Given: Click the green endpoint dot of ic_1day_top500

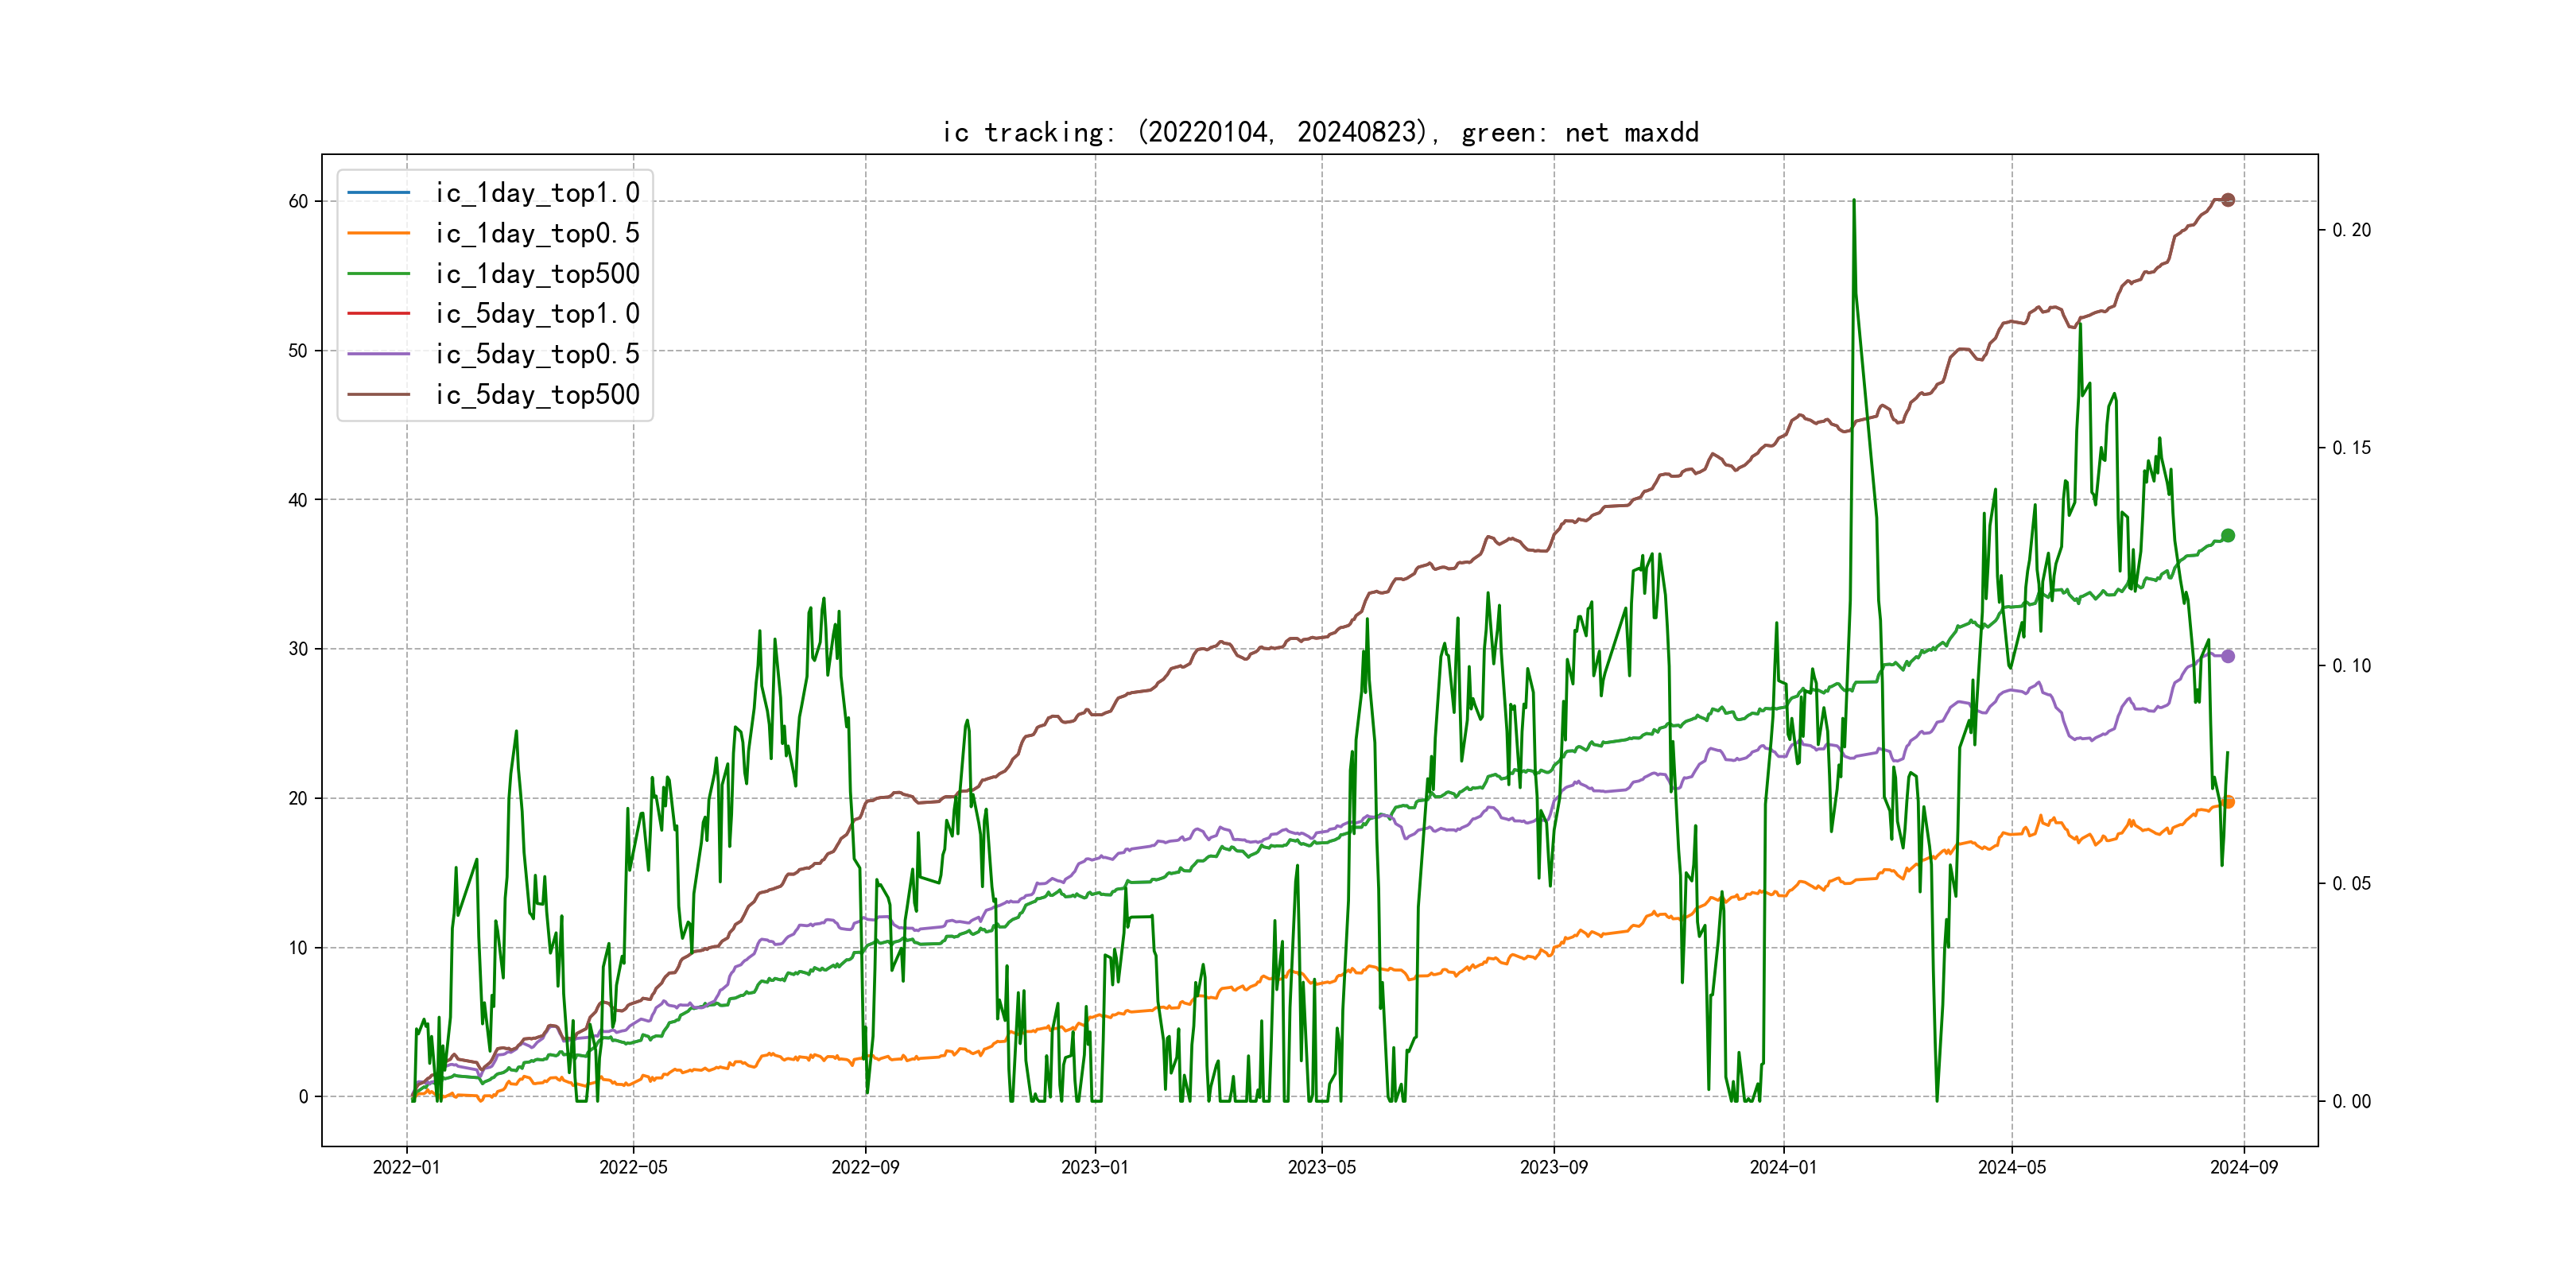Looking at the screenshot, I should coord(2227,536).
